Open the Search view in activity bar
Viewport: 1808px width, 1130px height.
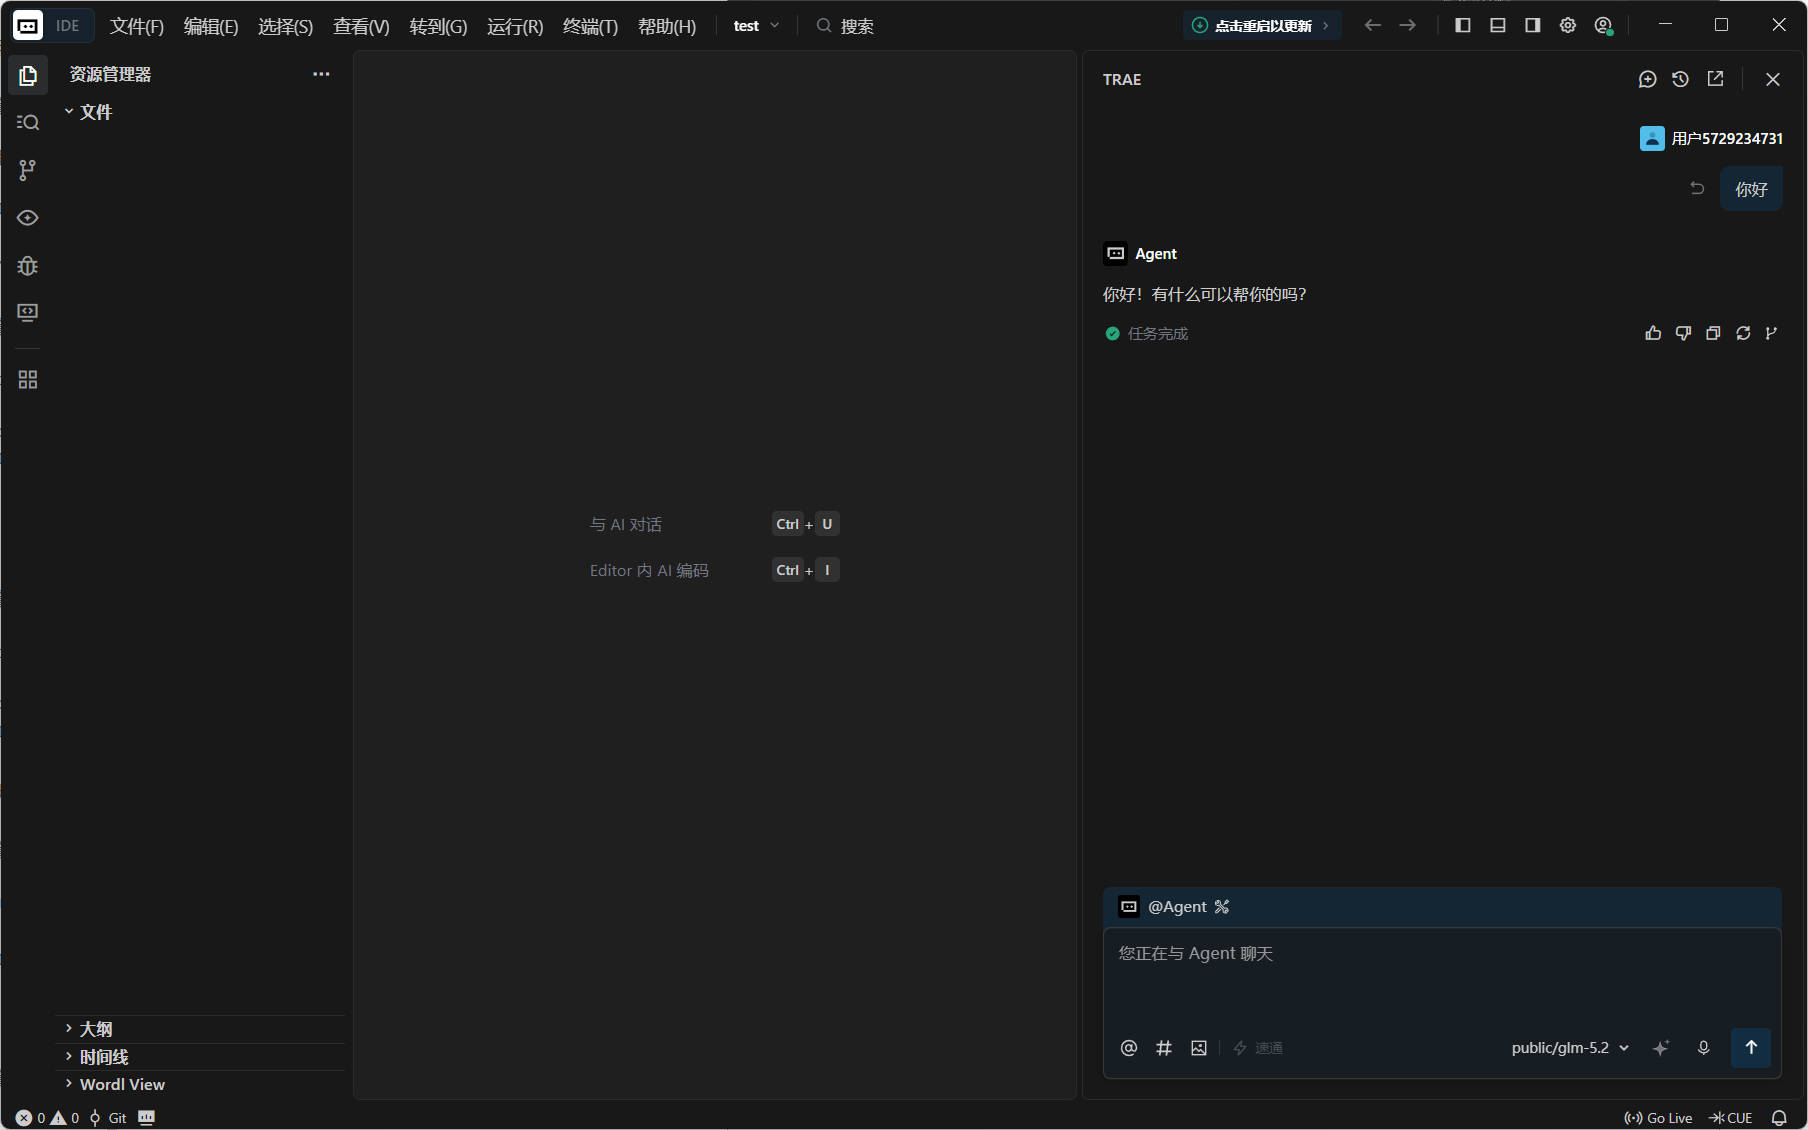tap(28, 122)
